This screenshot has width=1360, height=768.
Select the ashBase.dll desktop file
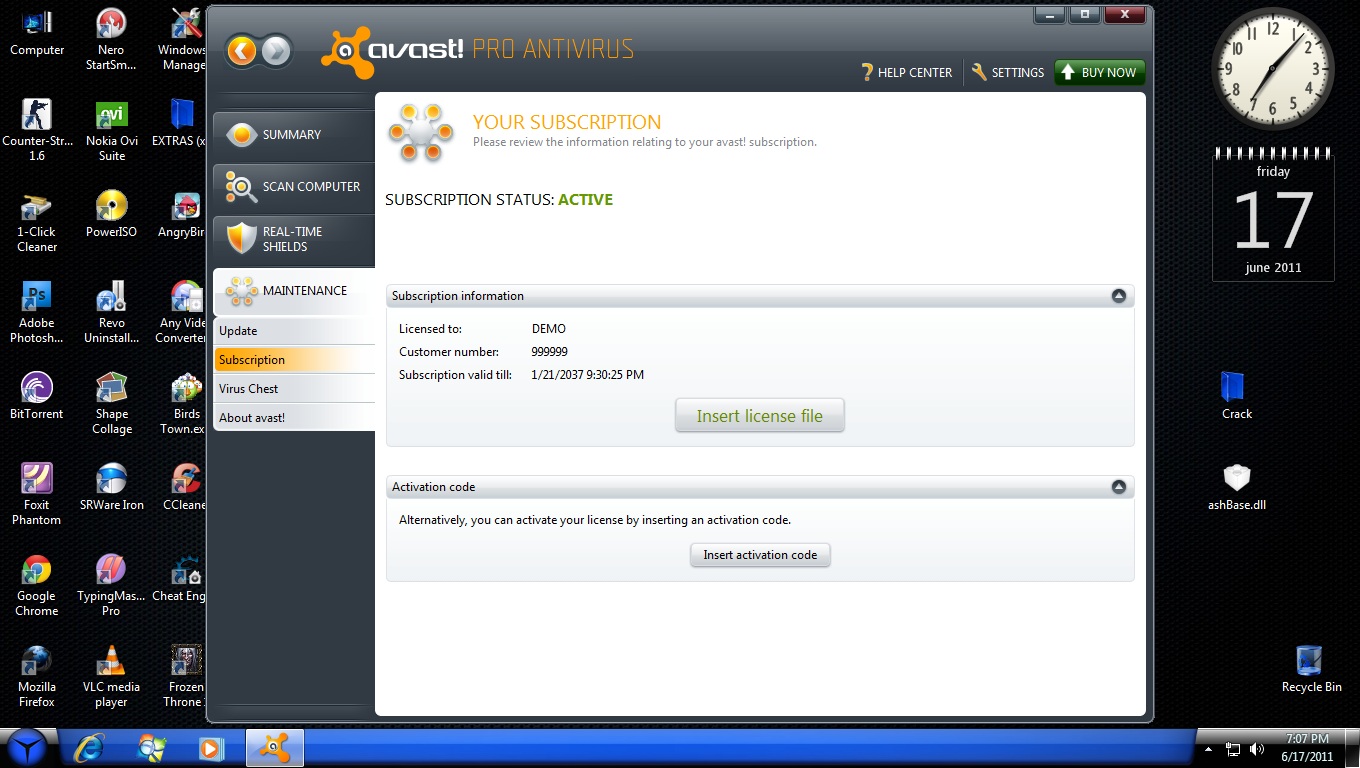(1236, 487)
